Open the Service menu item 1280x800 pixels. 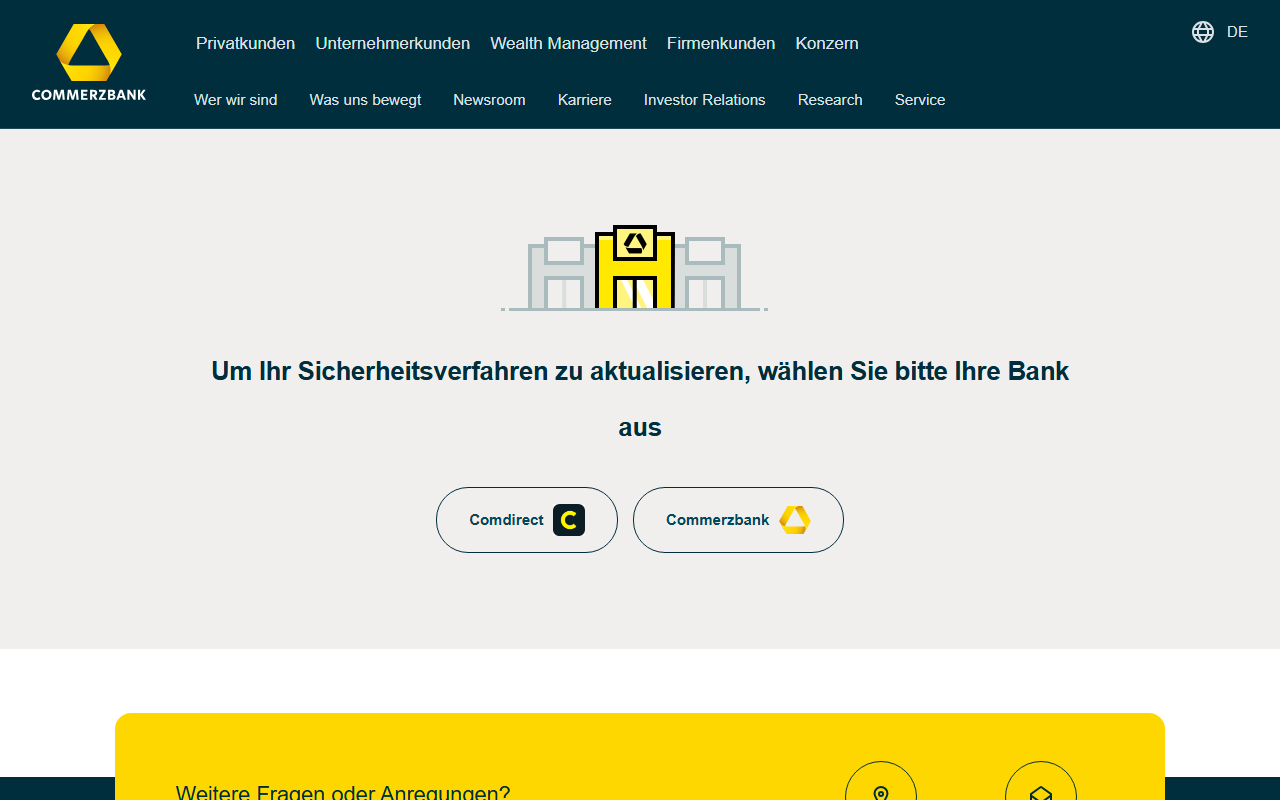(920, 100)
